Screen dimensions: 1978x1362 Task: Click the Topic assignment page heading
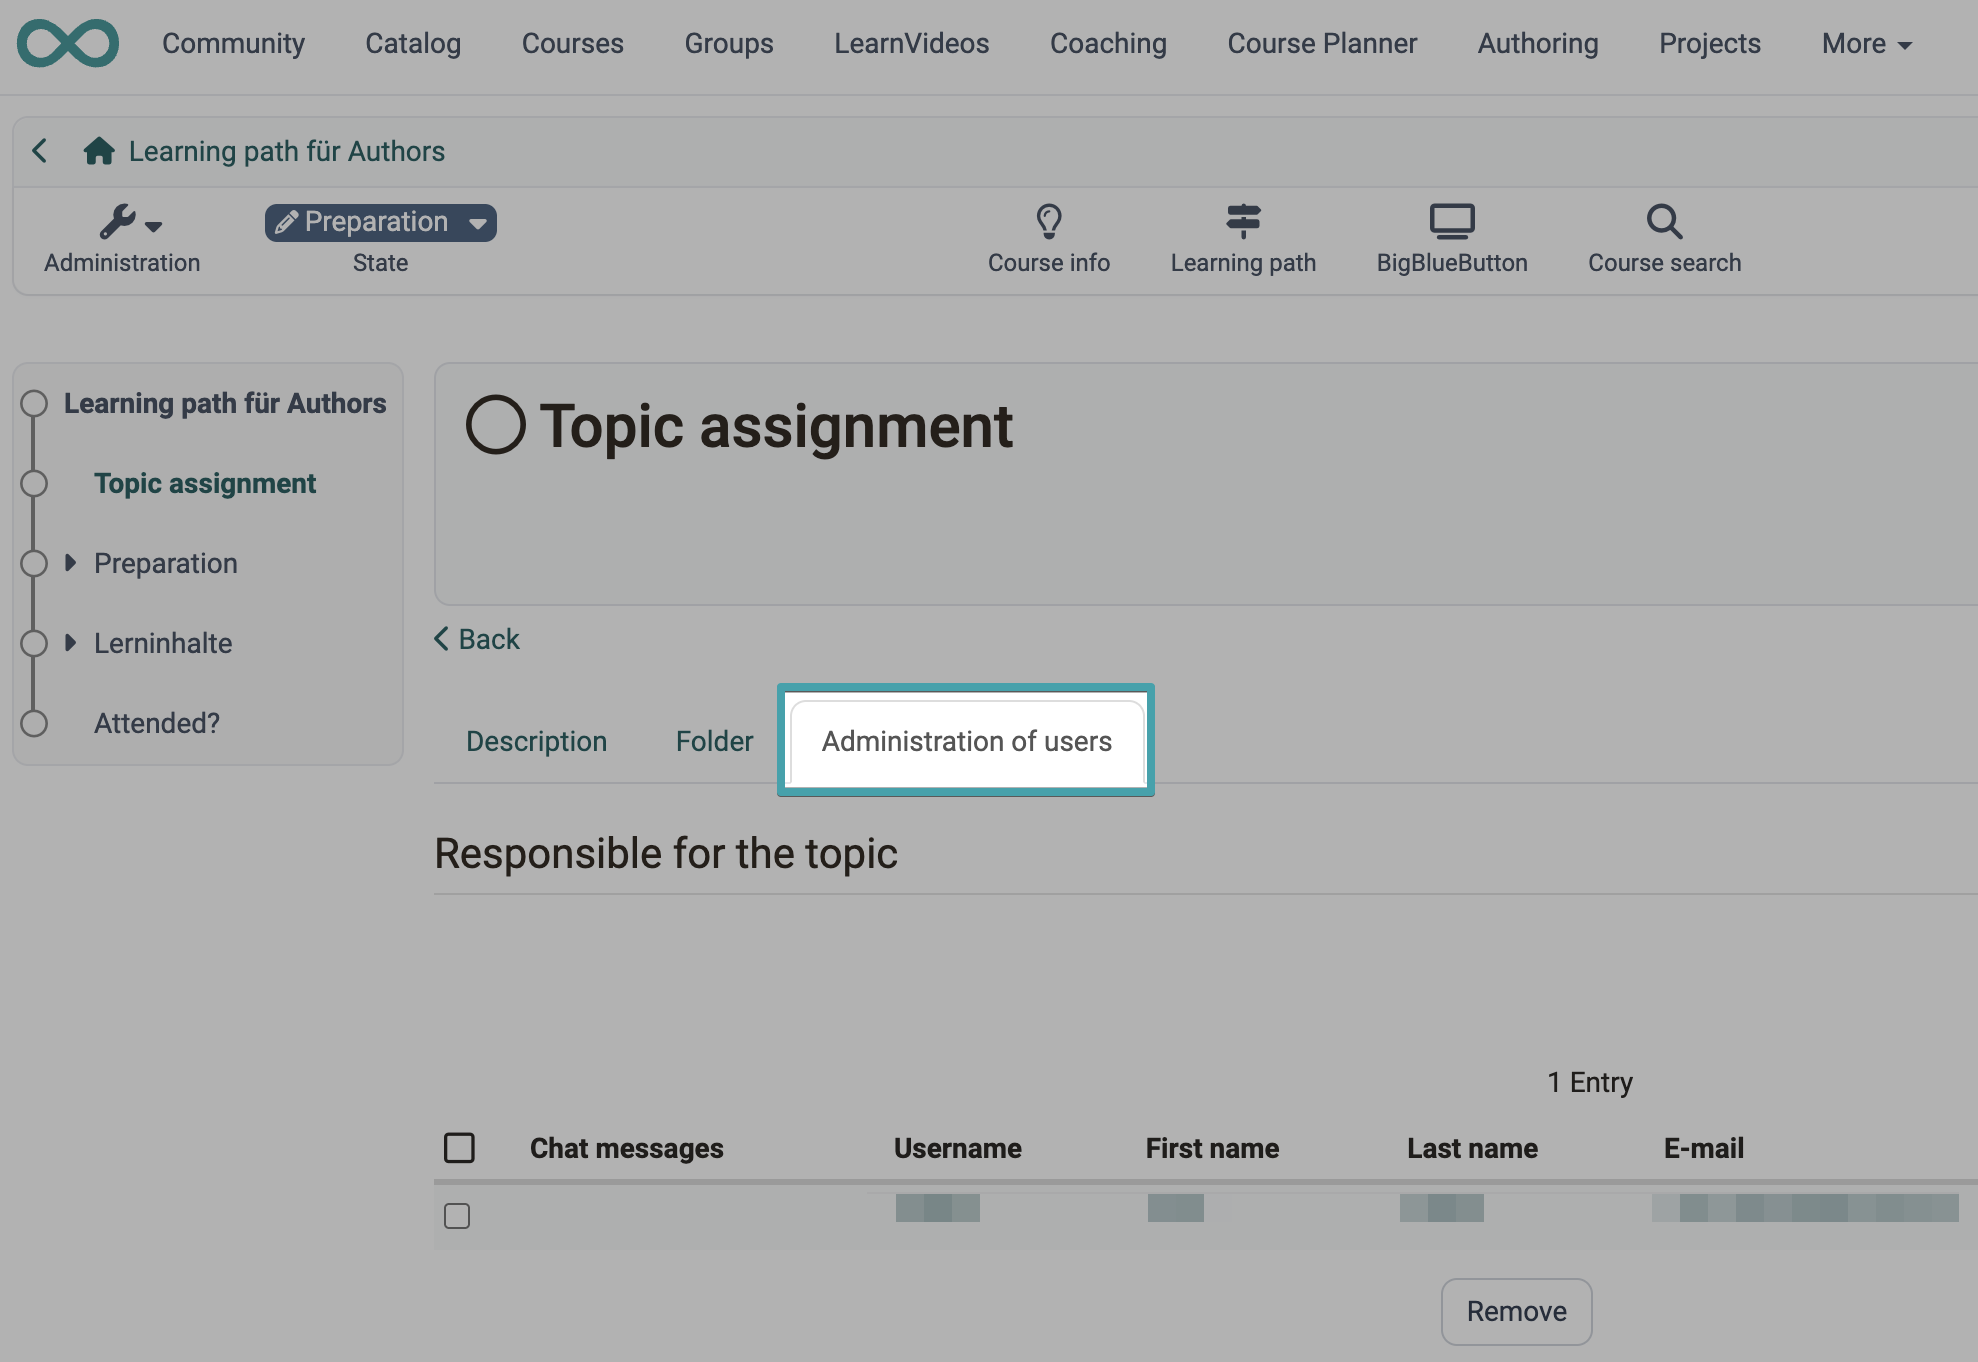776,426
